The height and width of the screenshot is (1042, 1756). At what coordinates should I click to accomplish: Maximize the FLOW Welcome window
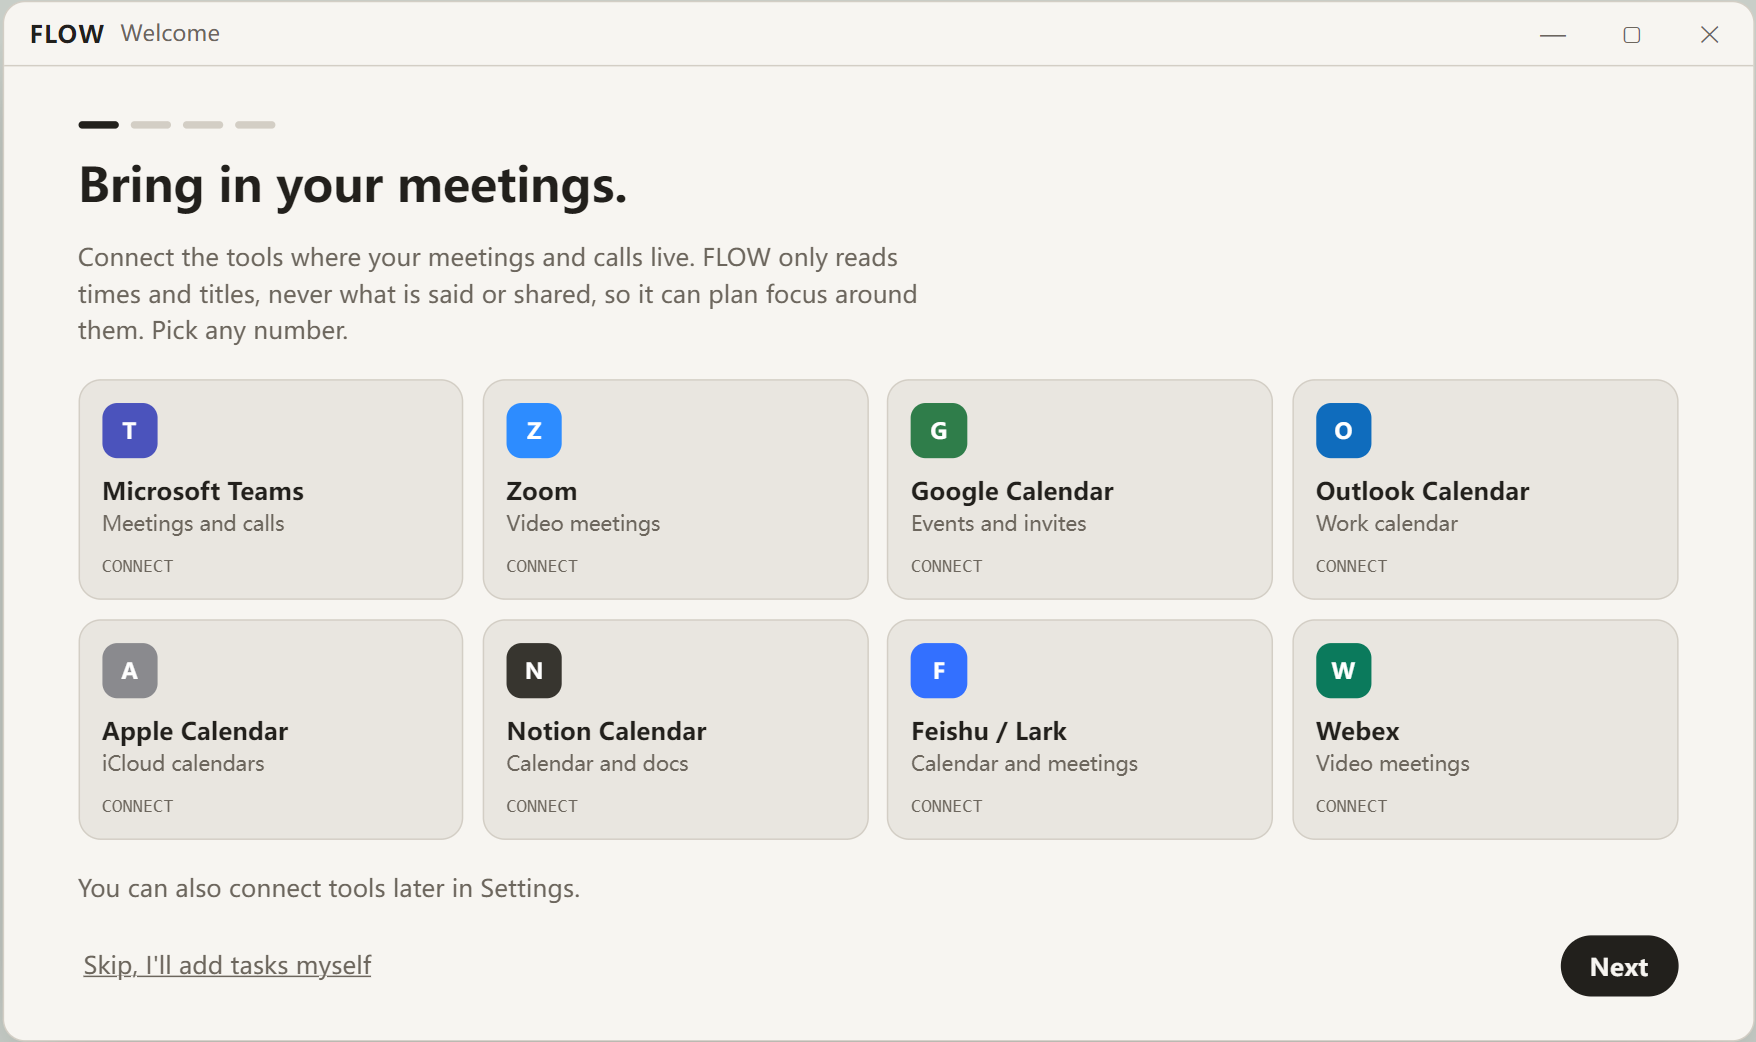[1632, 35]
